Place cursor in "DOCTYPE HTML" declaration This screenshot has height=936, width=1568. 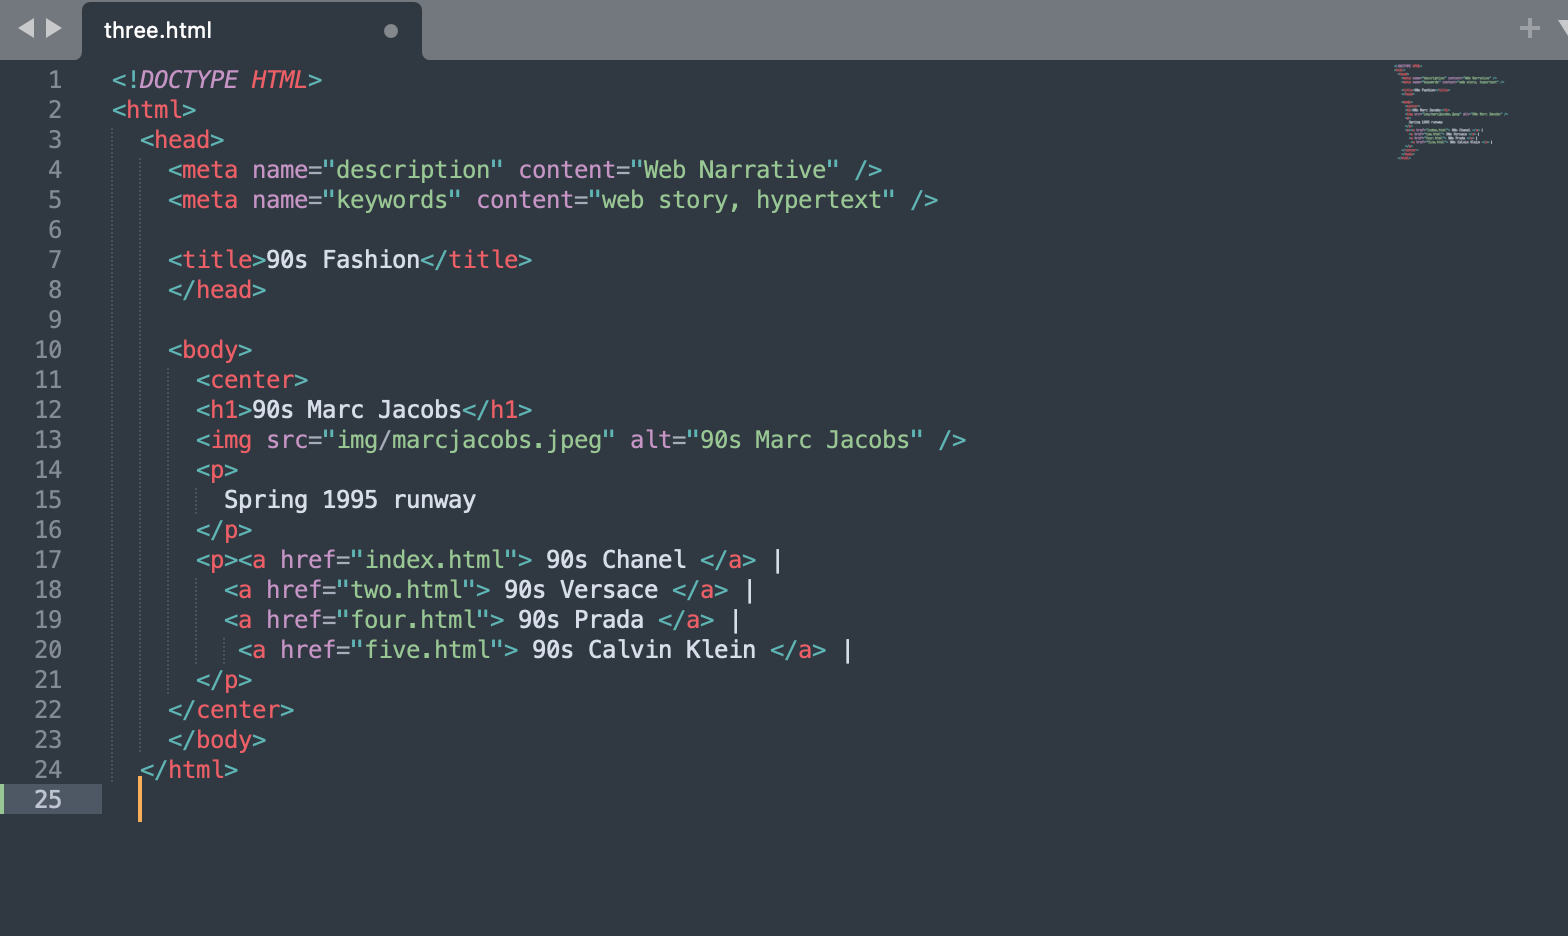[x=223, y=80]
